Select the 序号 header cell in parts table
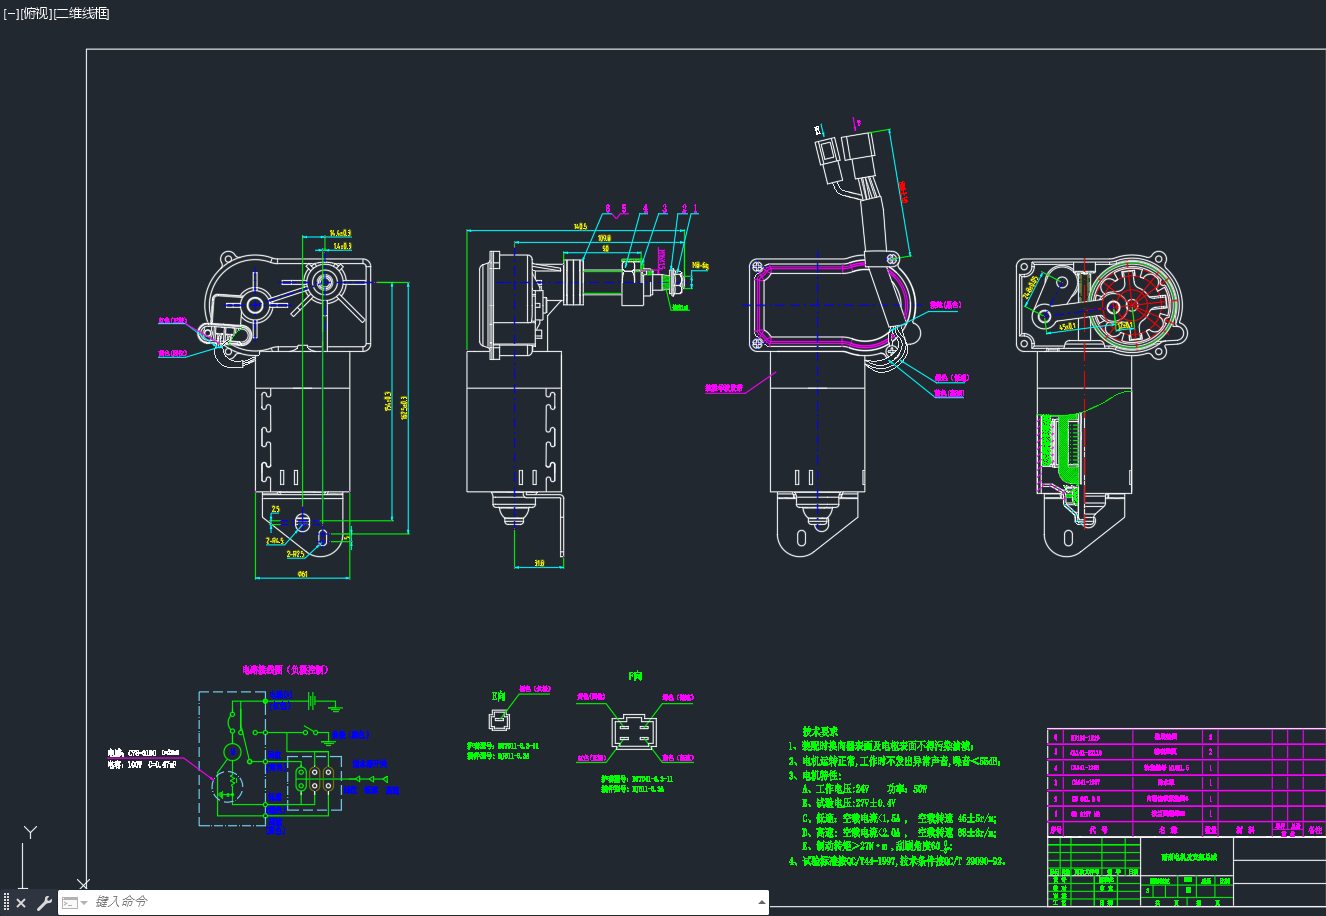The width and height of the screenshot is (1326, 916). [1055, 829]
